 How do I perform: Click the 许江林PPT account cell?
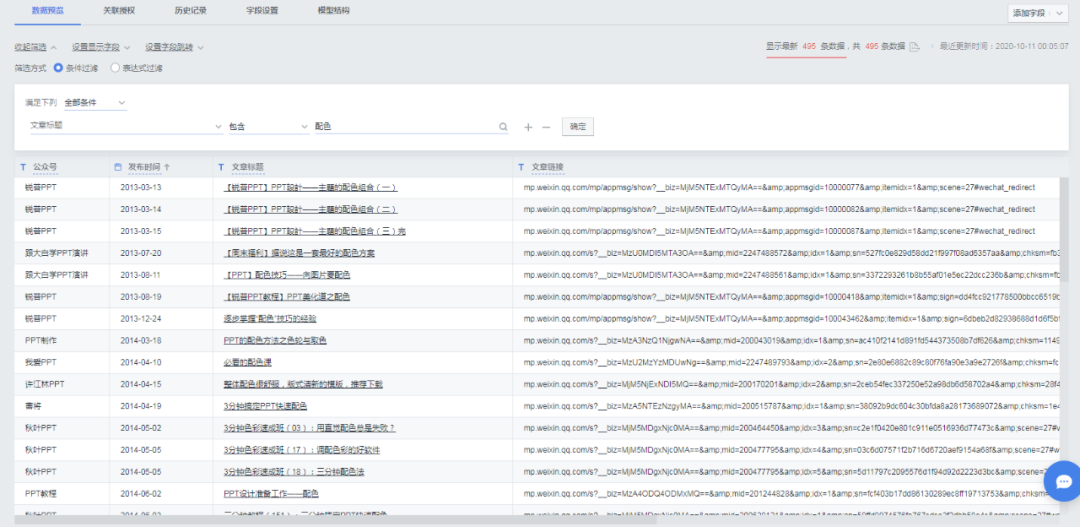(x=45, y=384)
